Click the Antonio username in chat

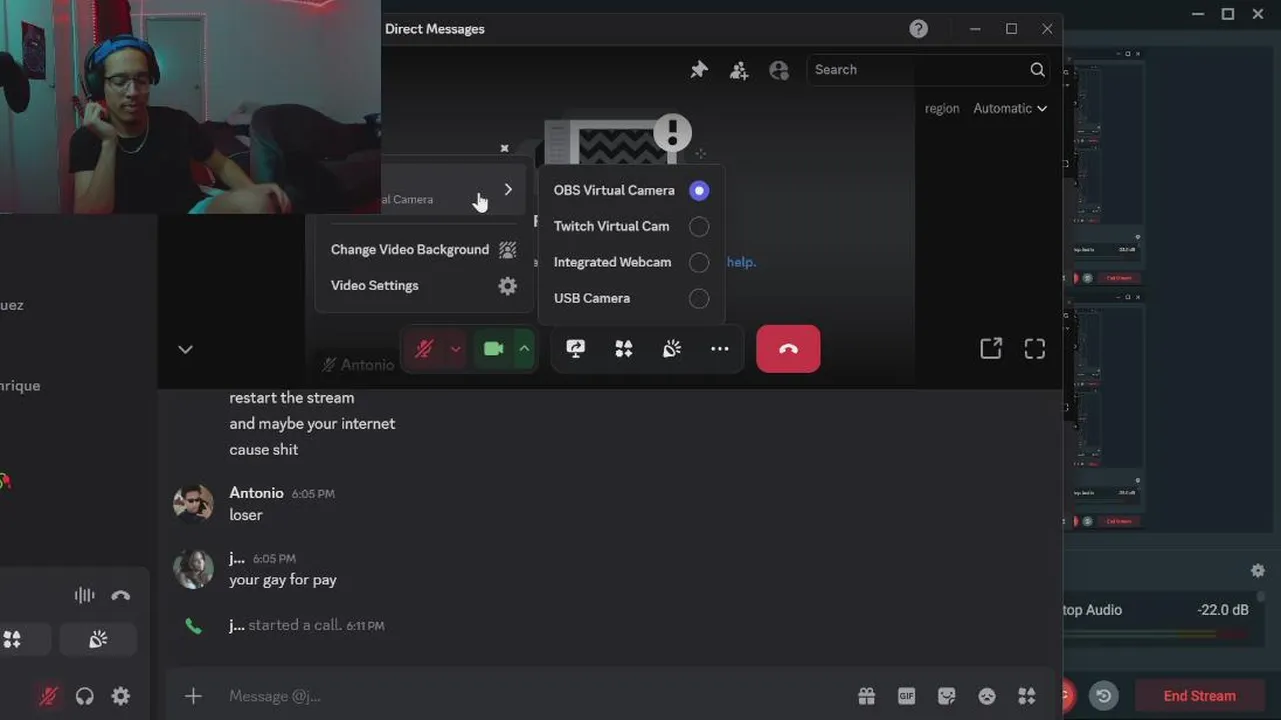click(x=256, y=493)
